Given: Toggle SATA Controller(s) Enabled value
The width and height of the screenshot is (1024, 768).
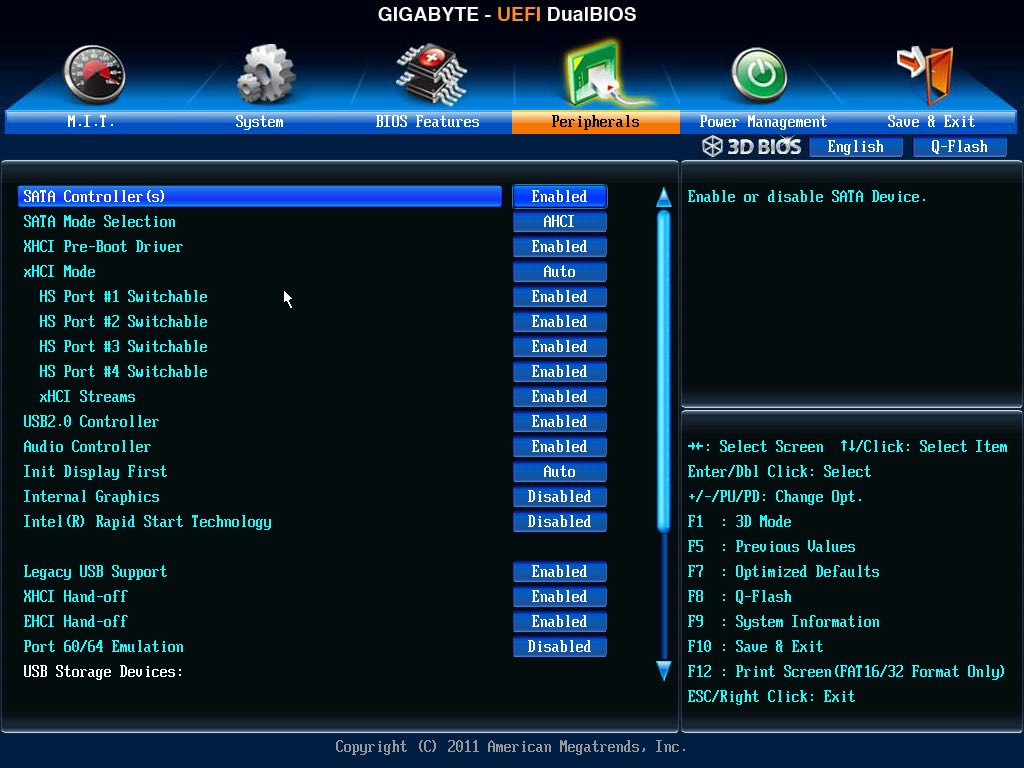Looking at the screenshot, I should point(560,197).
